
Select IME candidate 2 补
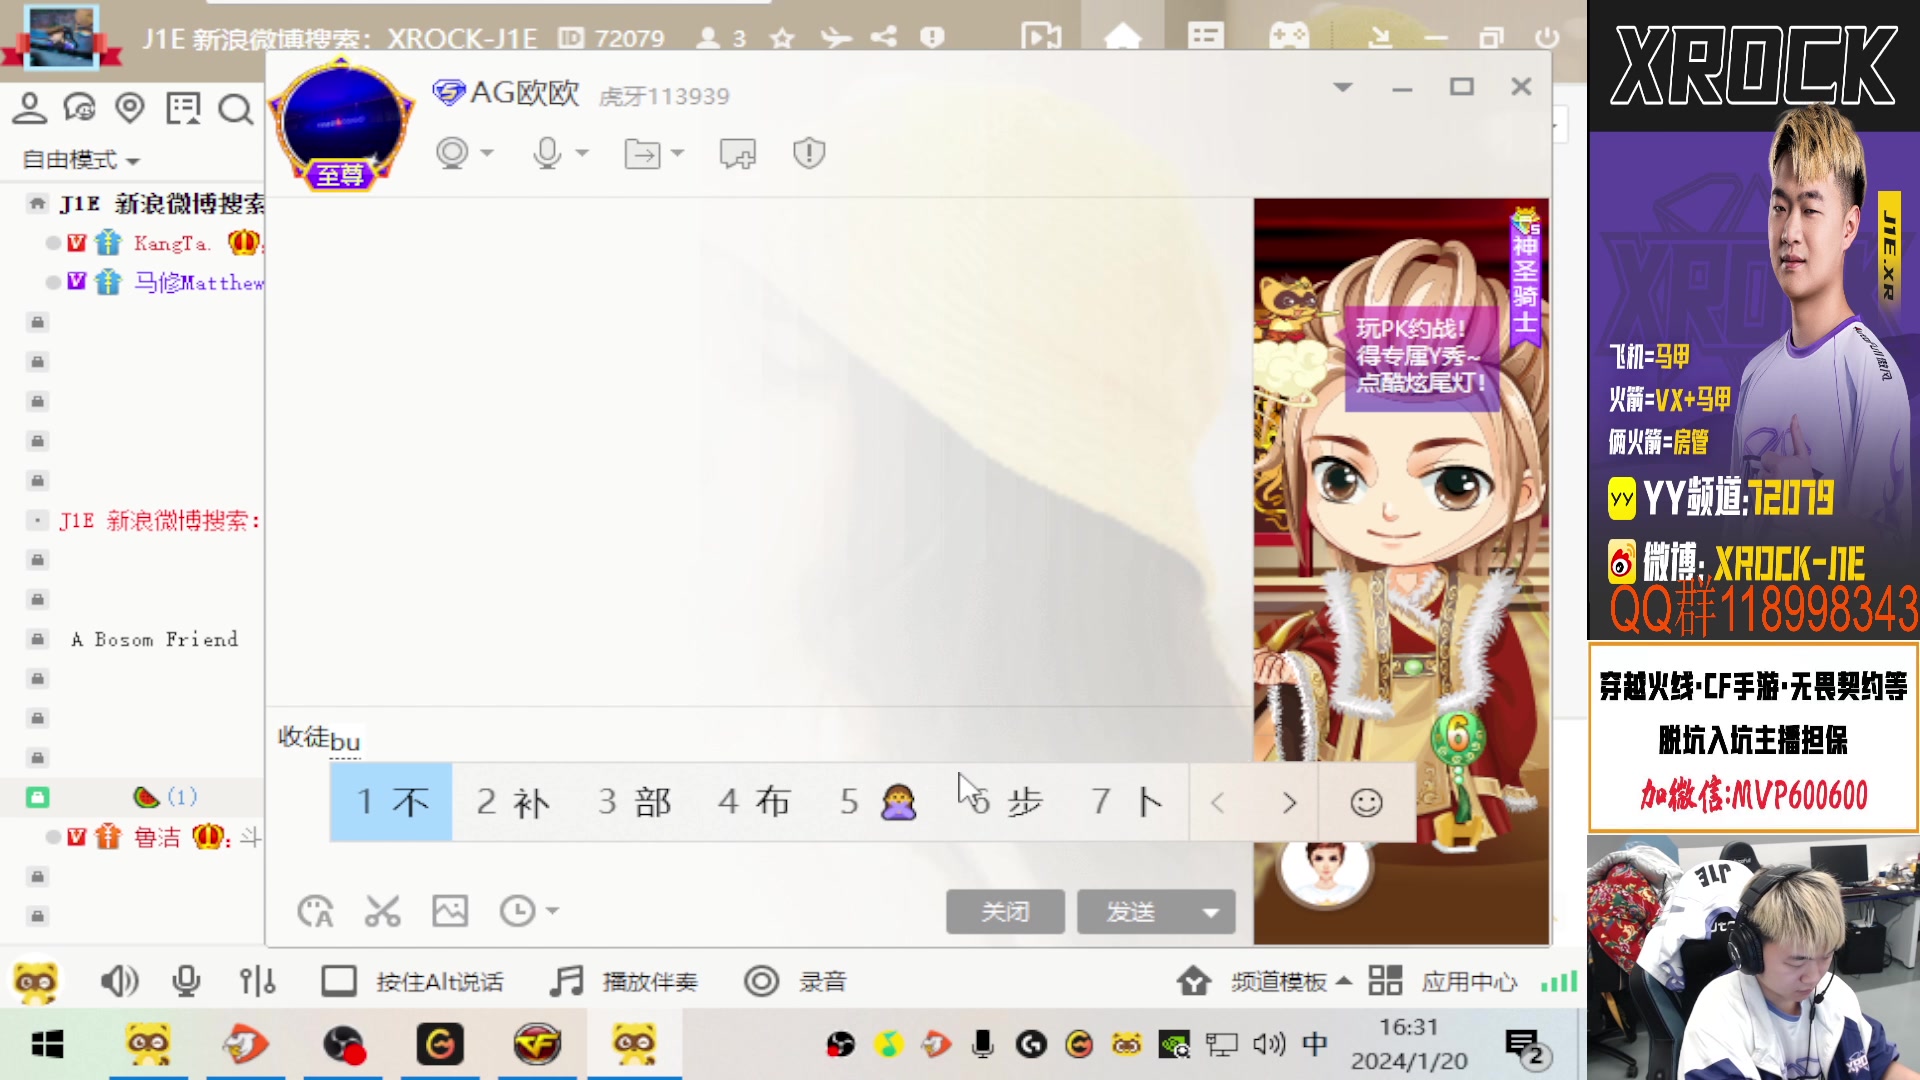[x=513, y=802]
